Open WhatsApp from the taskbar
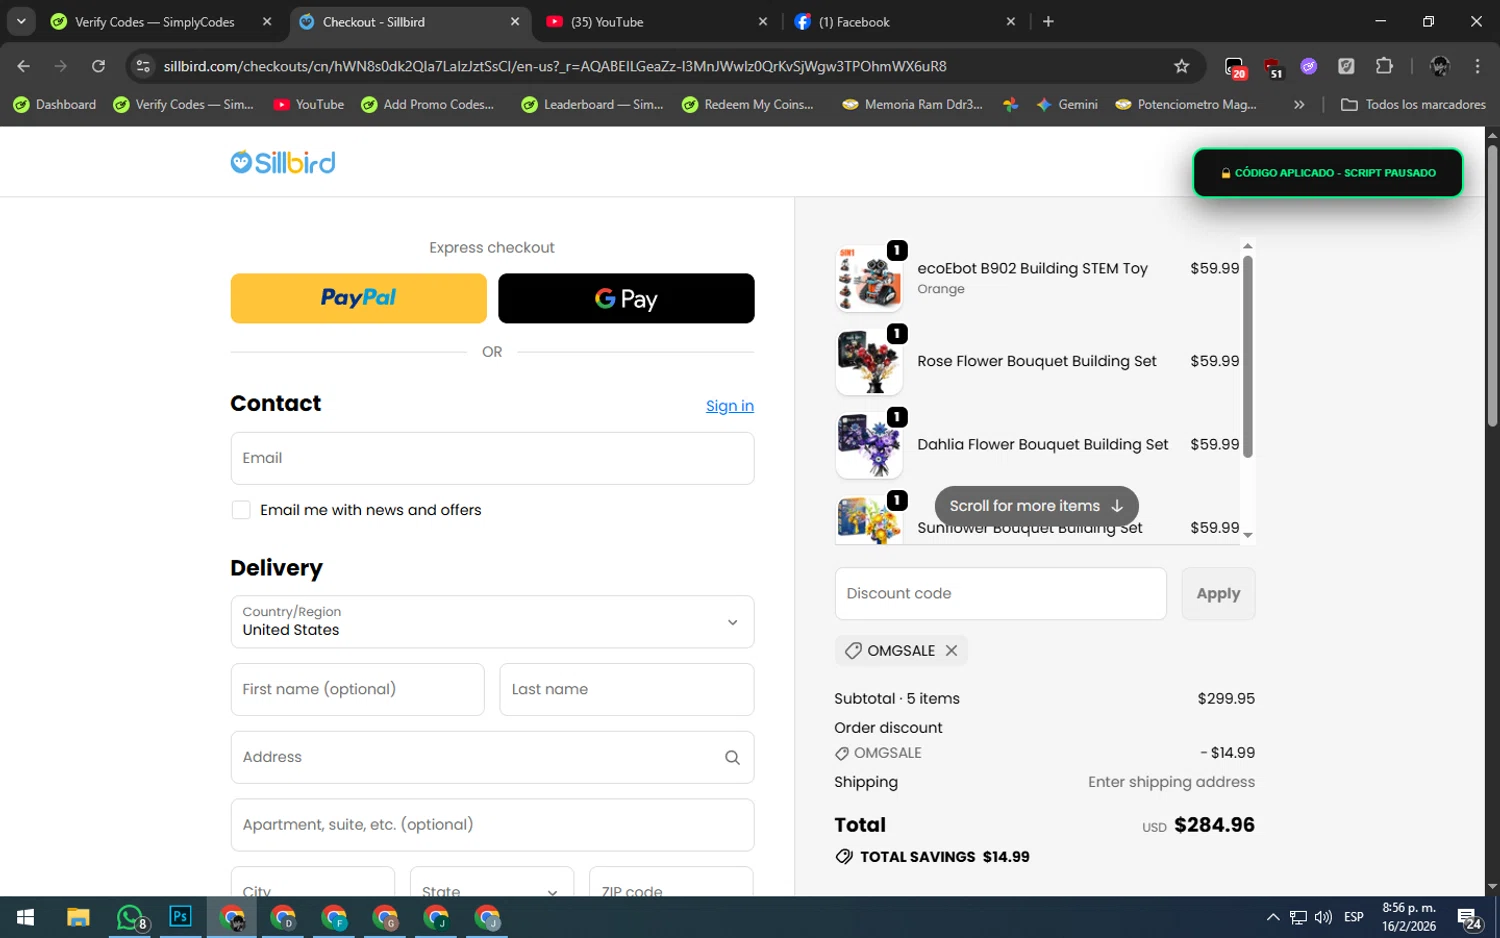1500x938 pixels. (130, 917)
